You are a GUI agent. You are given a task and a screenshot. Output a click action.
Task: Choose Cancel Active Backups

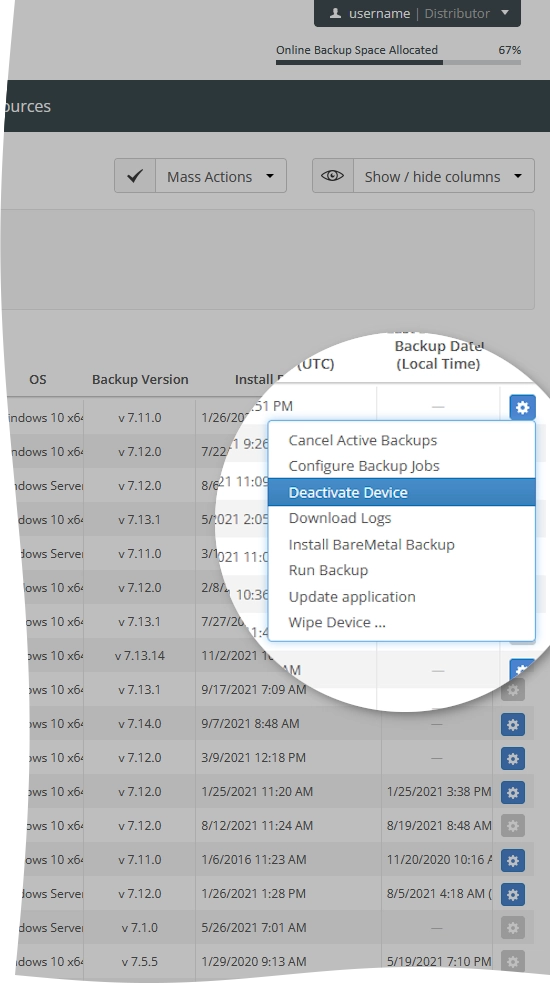[362, 440]
